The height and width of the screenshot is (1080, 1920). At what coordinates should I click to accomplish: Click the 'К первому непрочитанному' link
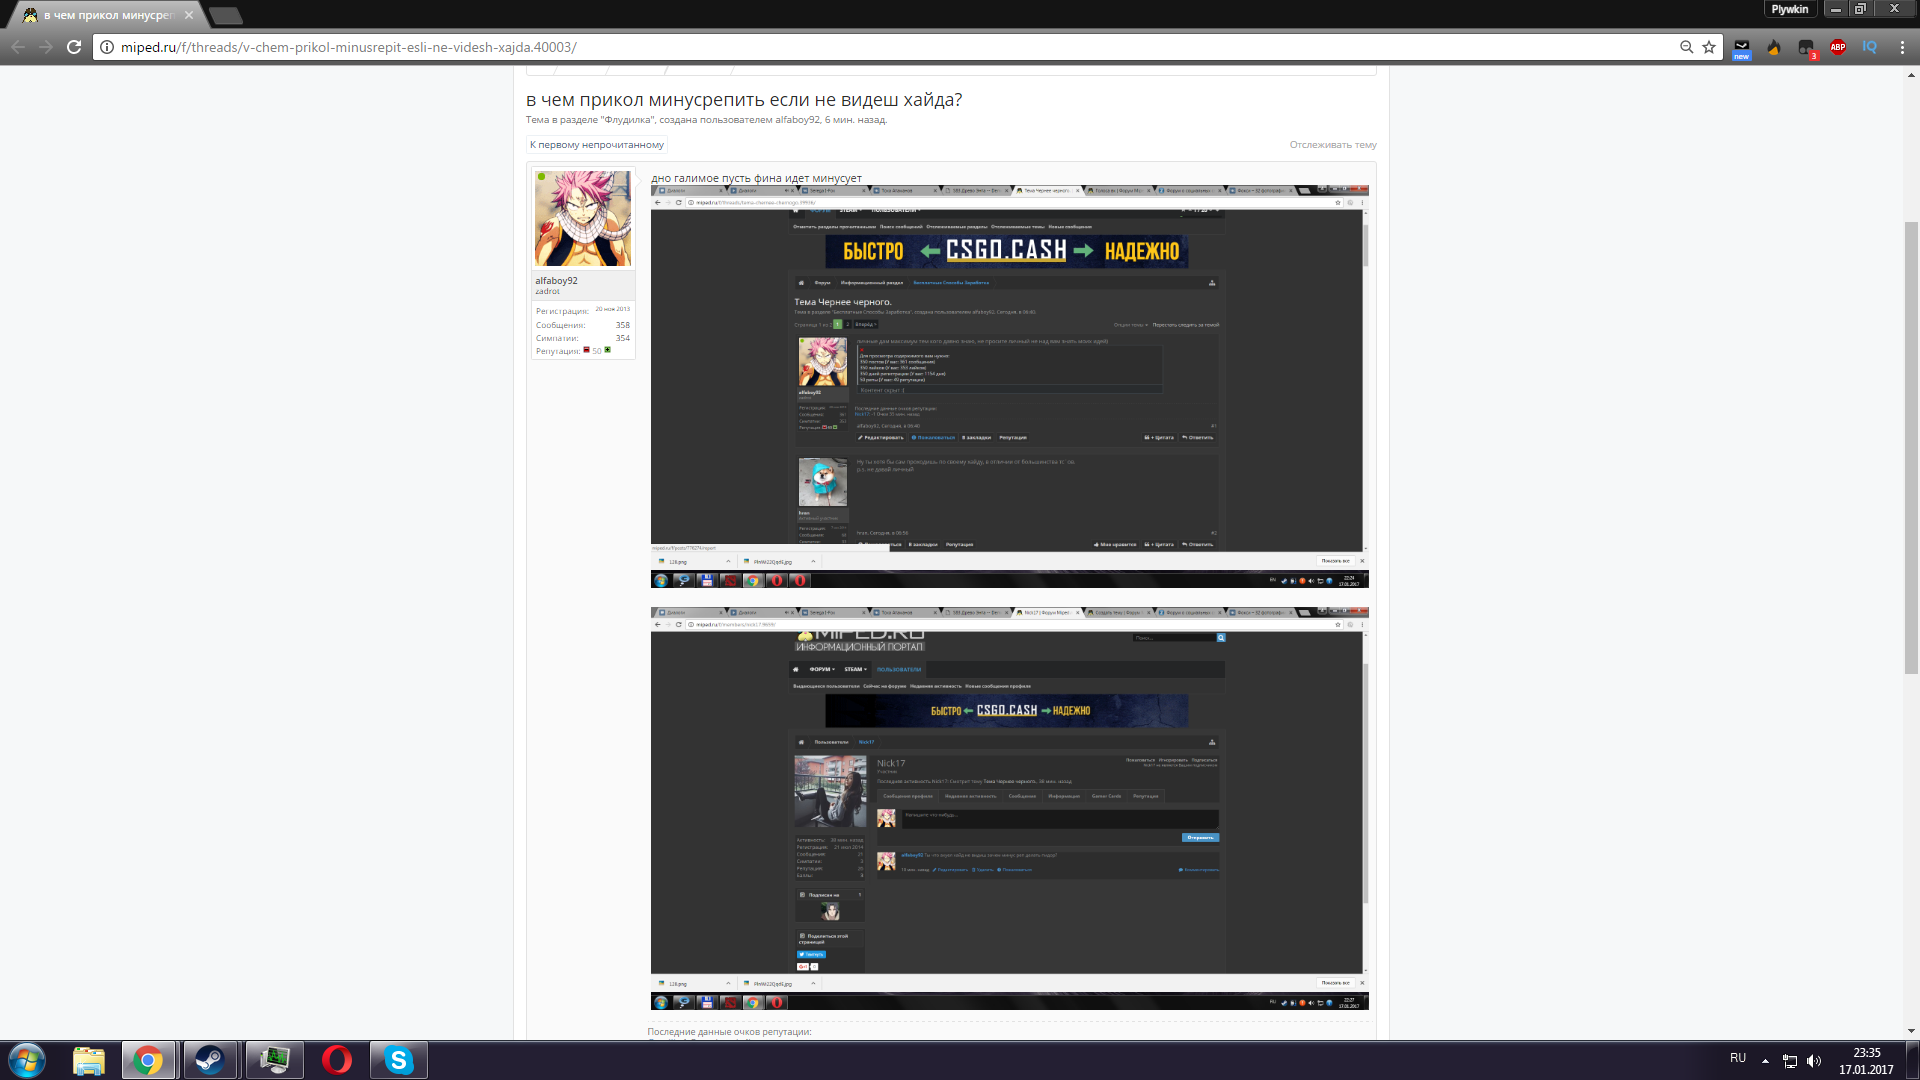[597, 145]
